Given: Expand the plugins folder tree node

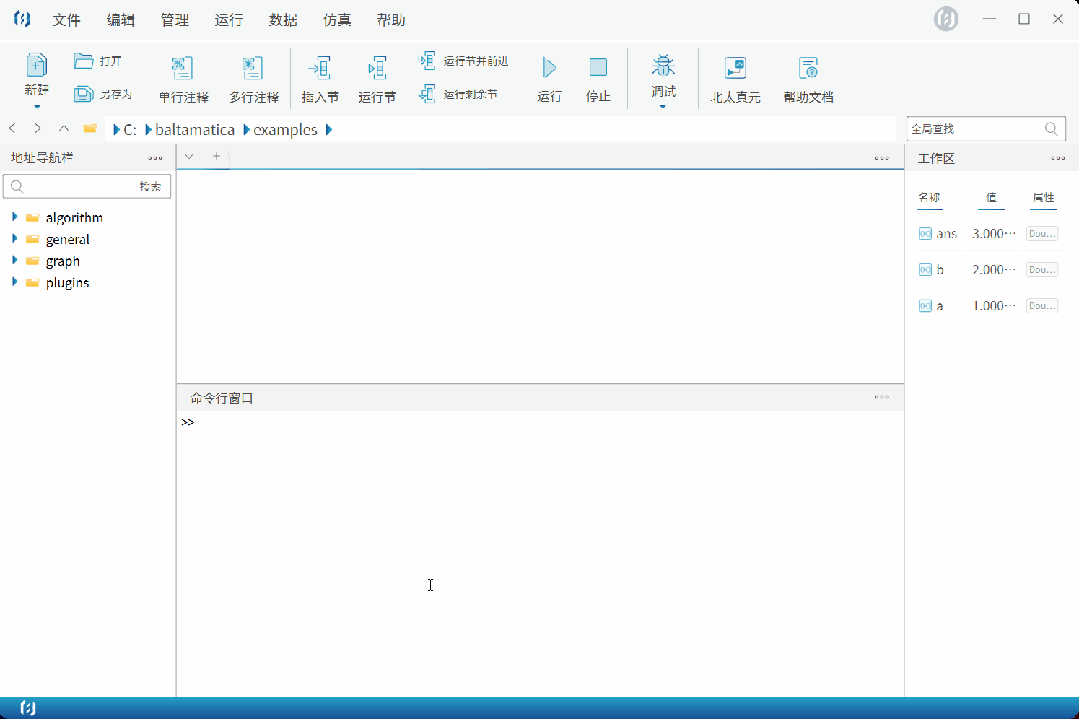Looking at the screenshot, I should tap(15, 282).
